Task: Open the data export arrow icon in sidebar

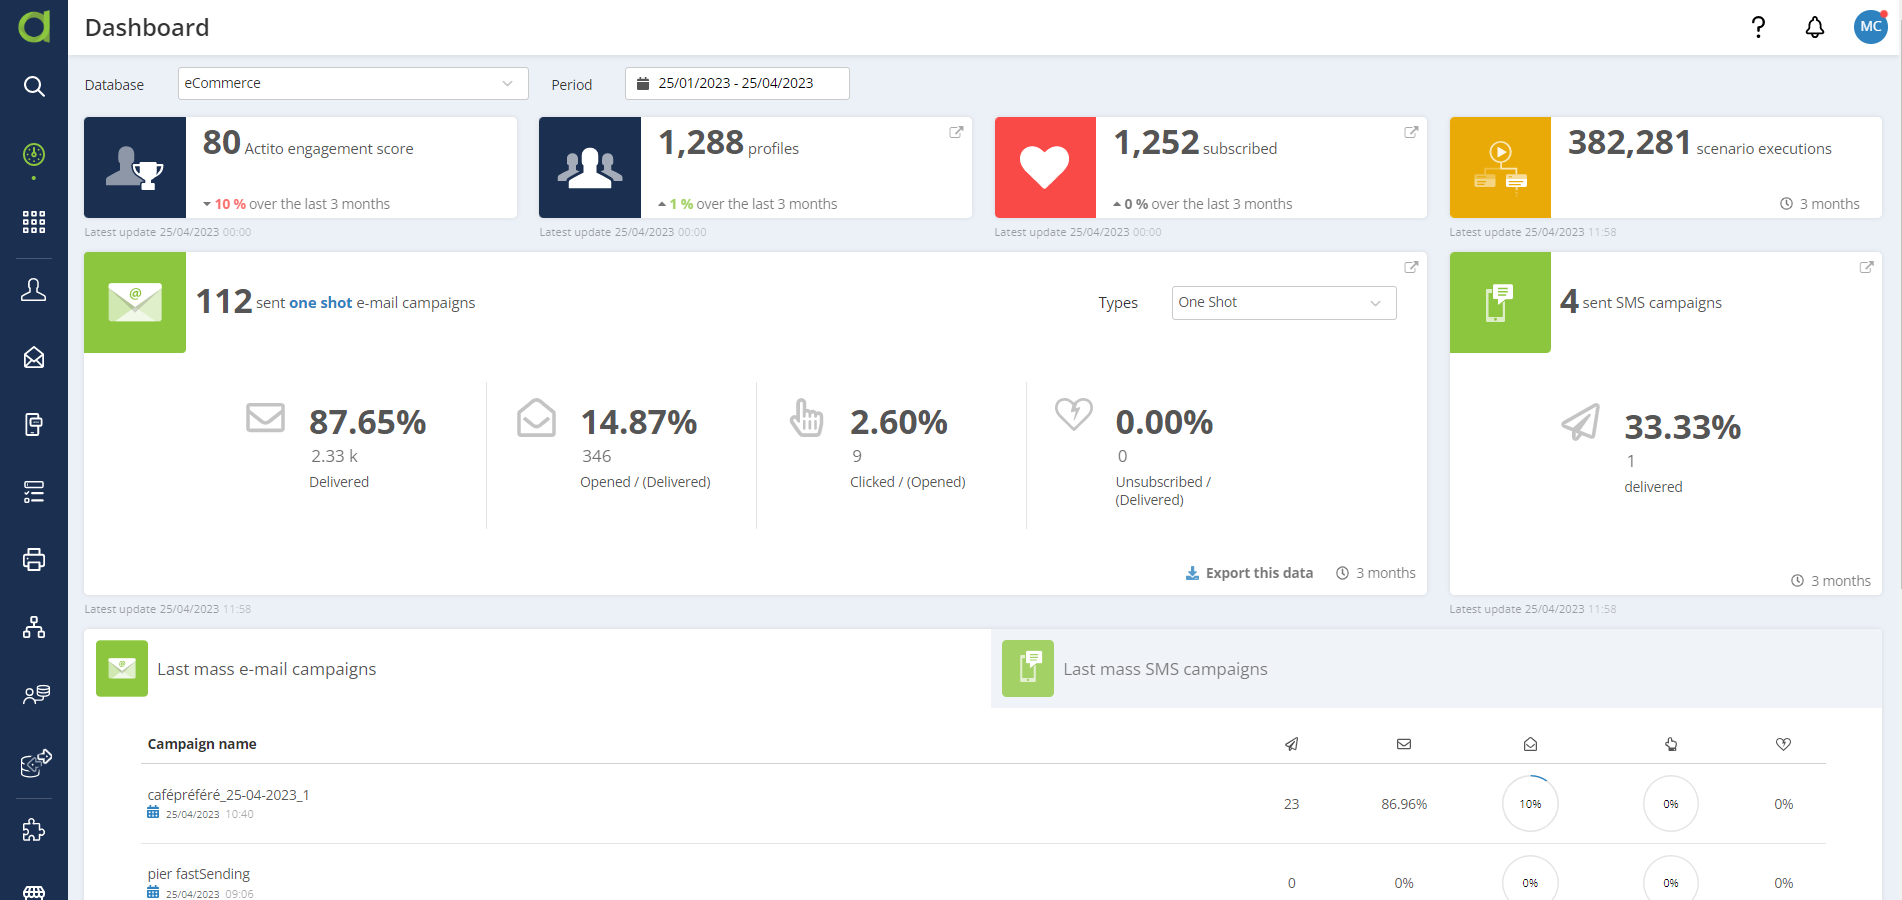Action: point(36,763)
